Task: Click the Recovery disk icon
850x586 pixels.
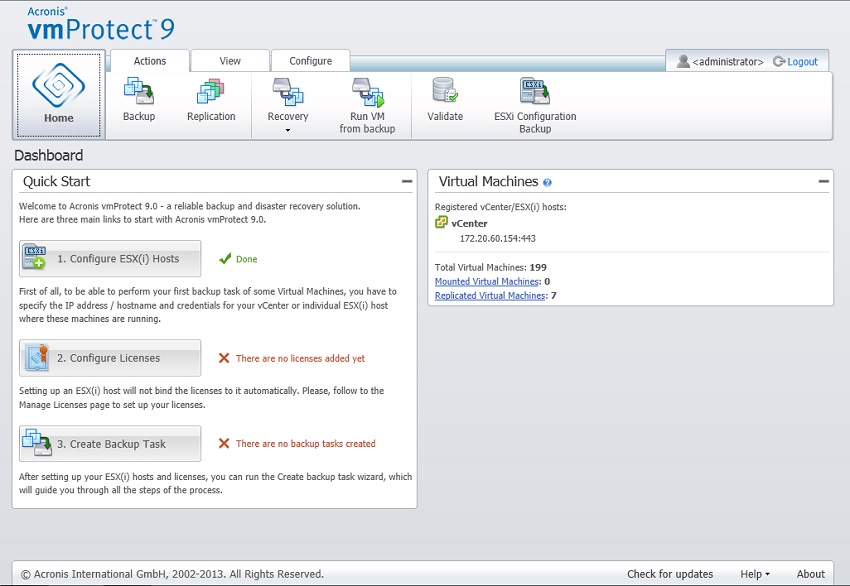Action: pyautogui.click(x=287, y=92)
